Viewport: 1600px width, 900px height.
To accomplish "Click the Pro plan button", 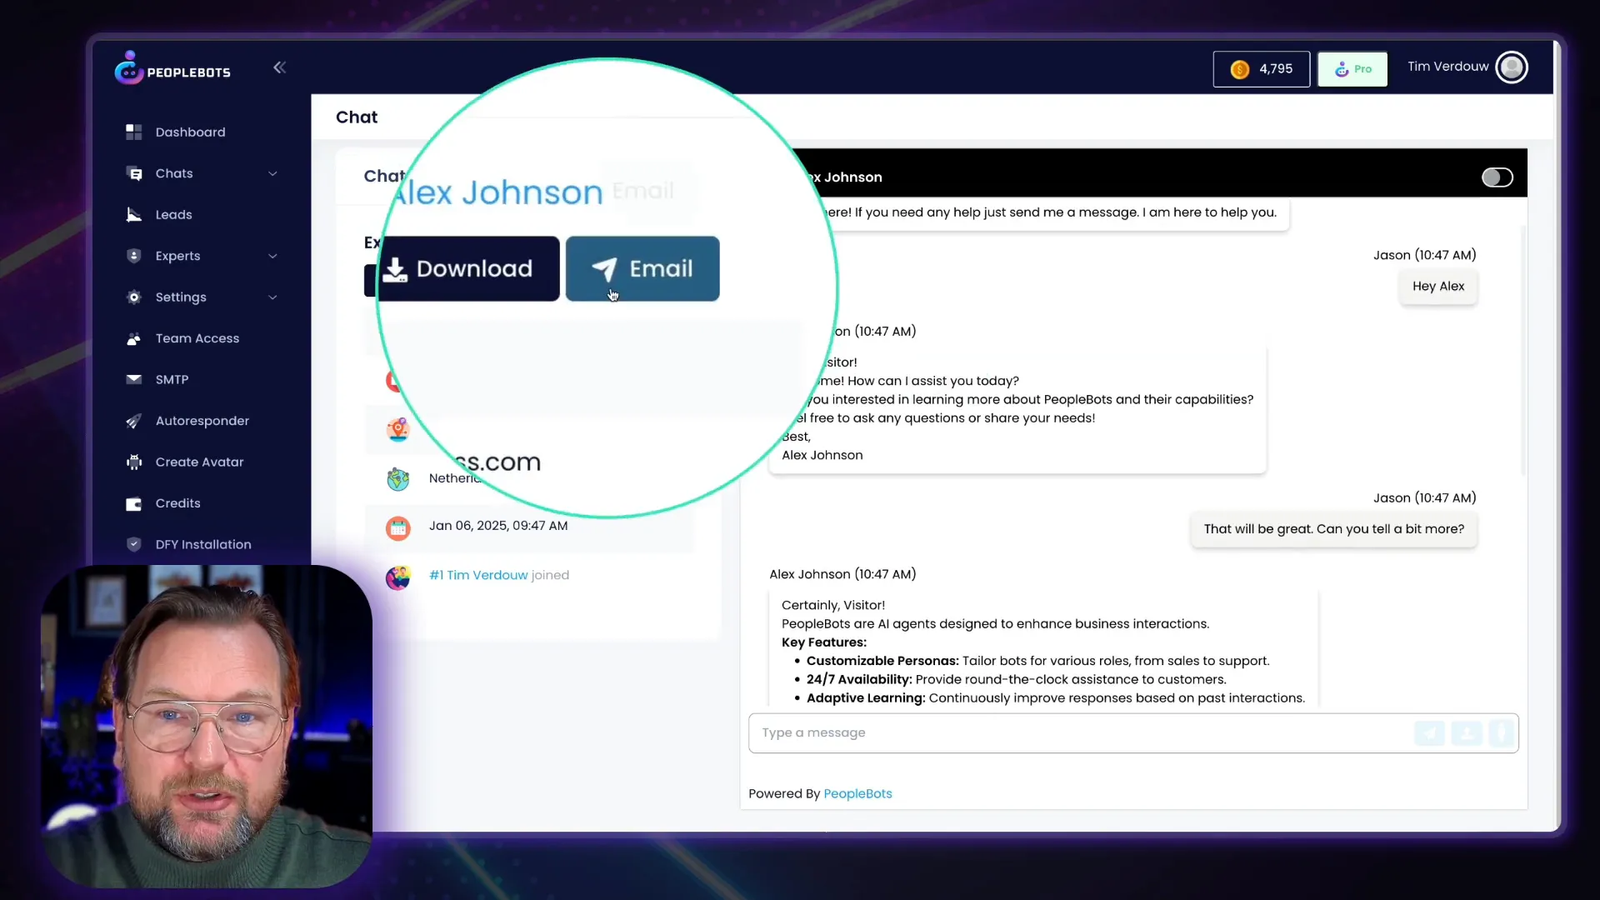I will point(1352,69).
